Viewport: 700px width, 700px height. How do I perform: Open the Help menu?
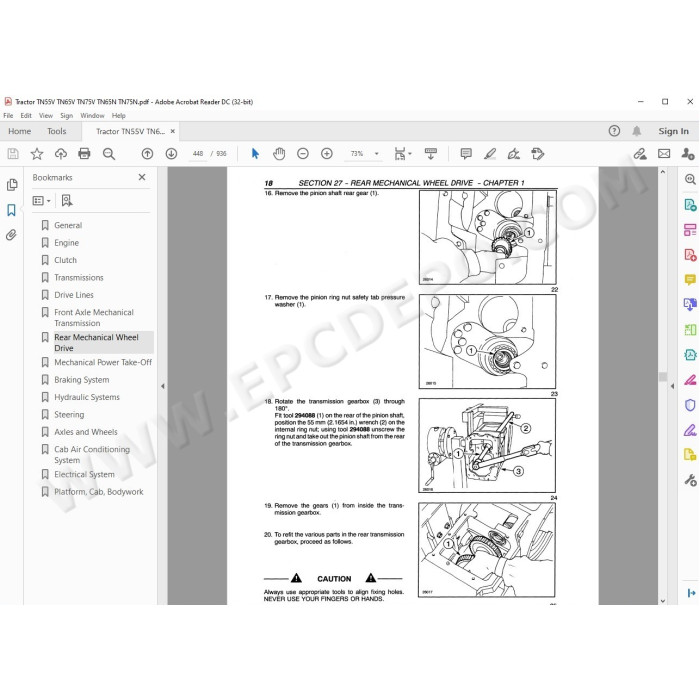(118, 116)
